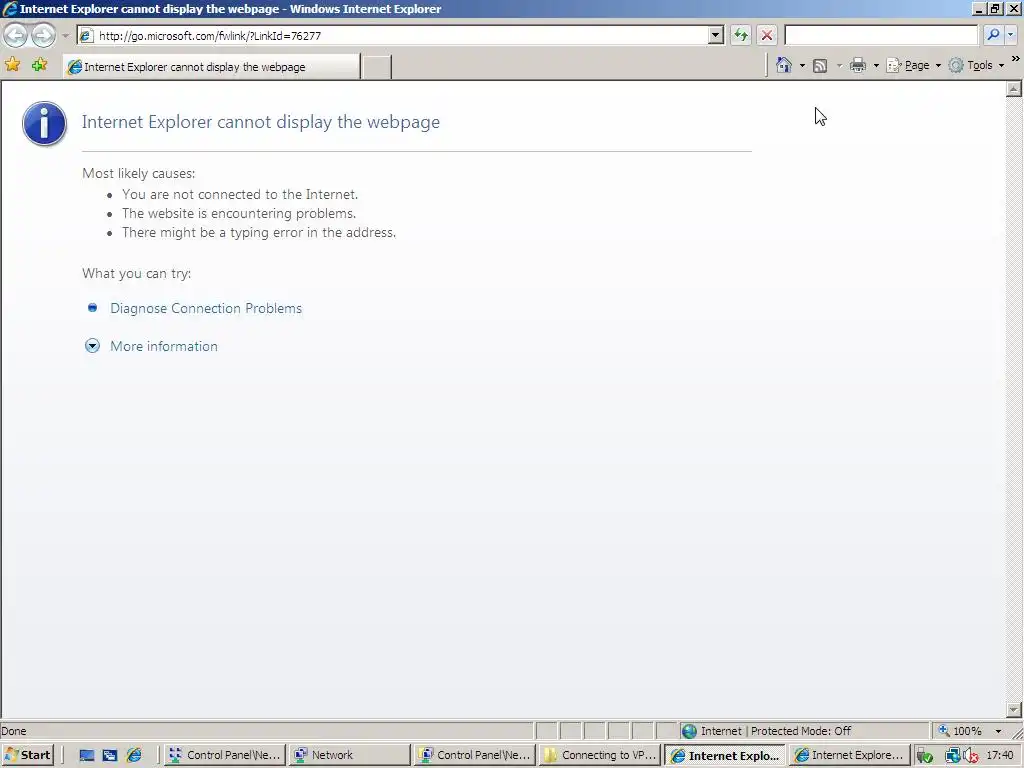Stop loading with the red X icon
Screen dimensions: 1024x768
click(767, 35)
